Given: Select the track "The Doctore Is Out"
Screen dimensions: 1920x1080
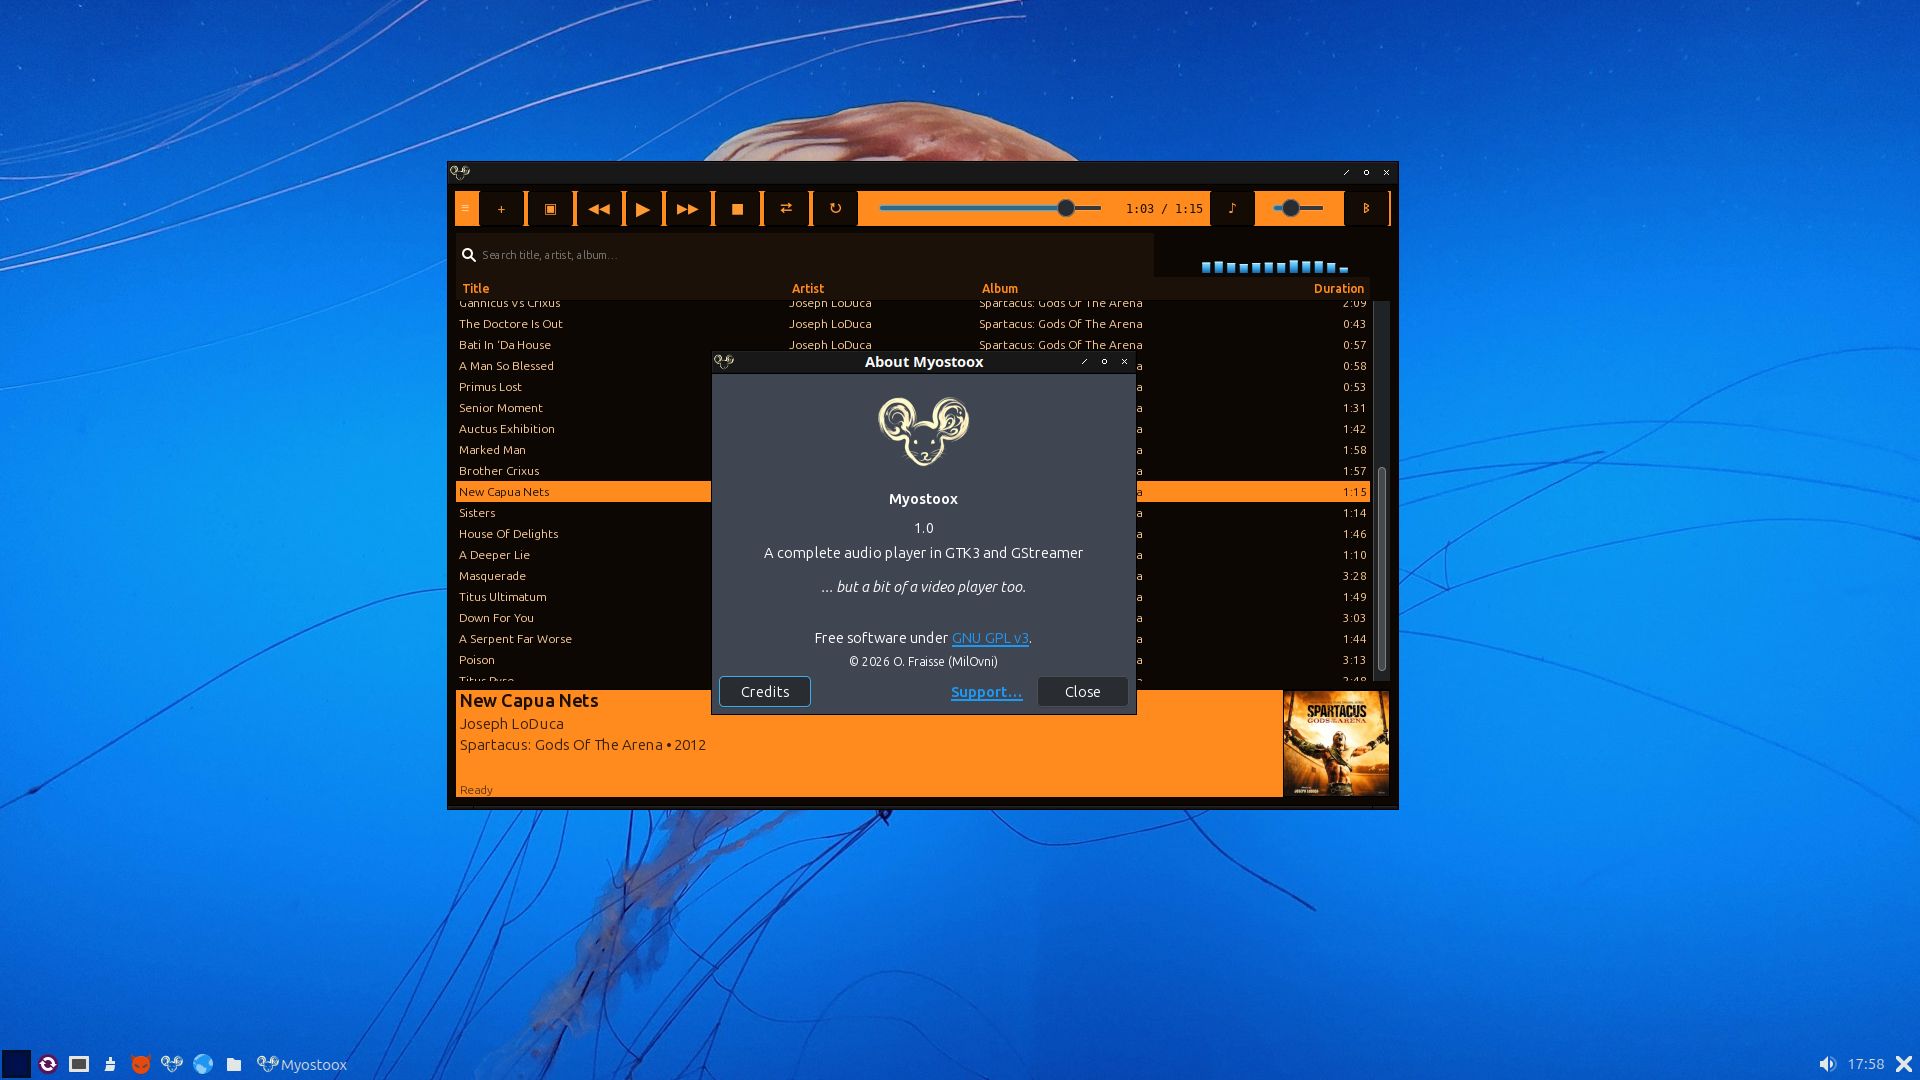Looking at the screenshot, I should (x=912, y=324).
